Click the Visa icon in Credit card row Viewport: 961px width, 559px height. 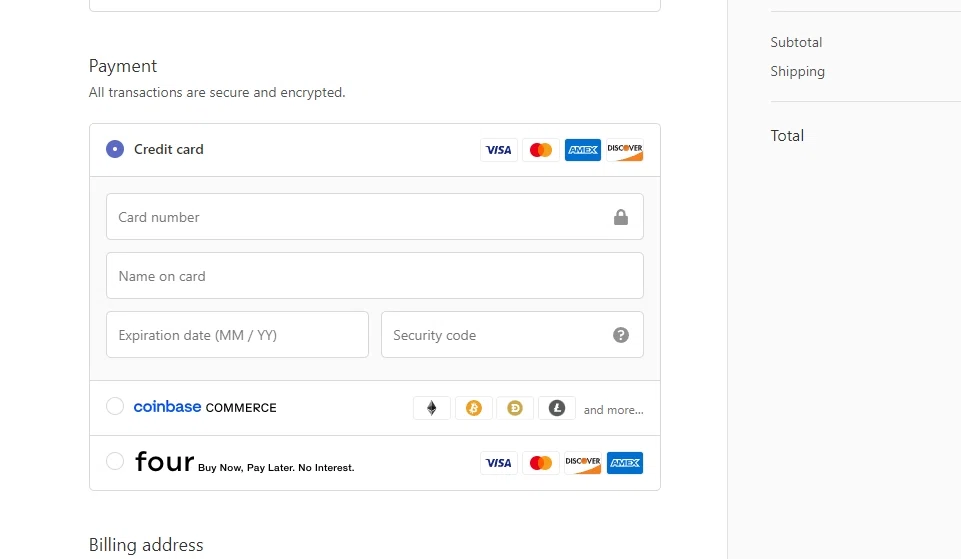(499, 150)
